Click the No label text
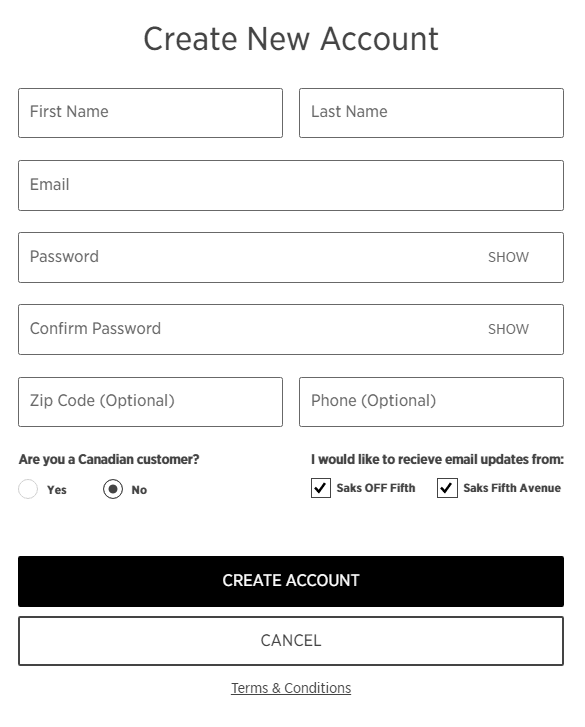The height and width of the screenshot is (727, 585). point(139,490)
